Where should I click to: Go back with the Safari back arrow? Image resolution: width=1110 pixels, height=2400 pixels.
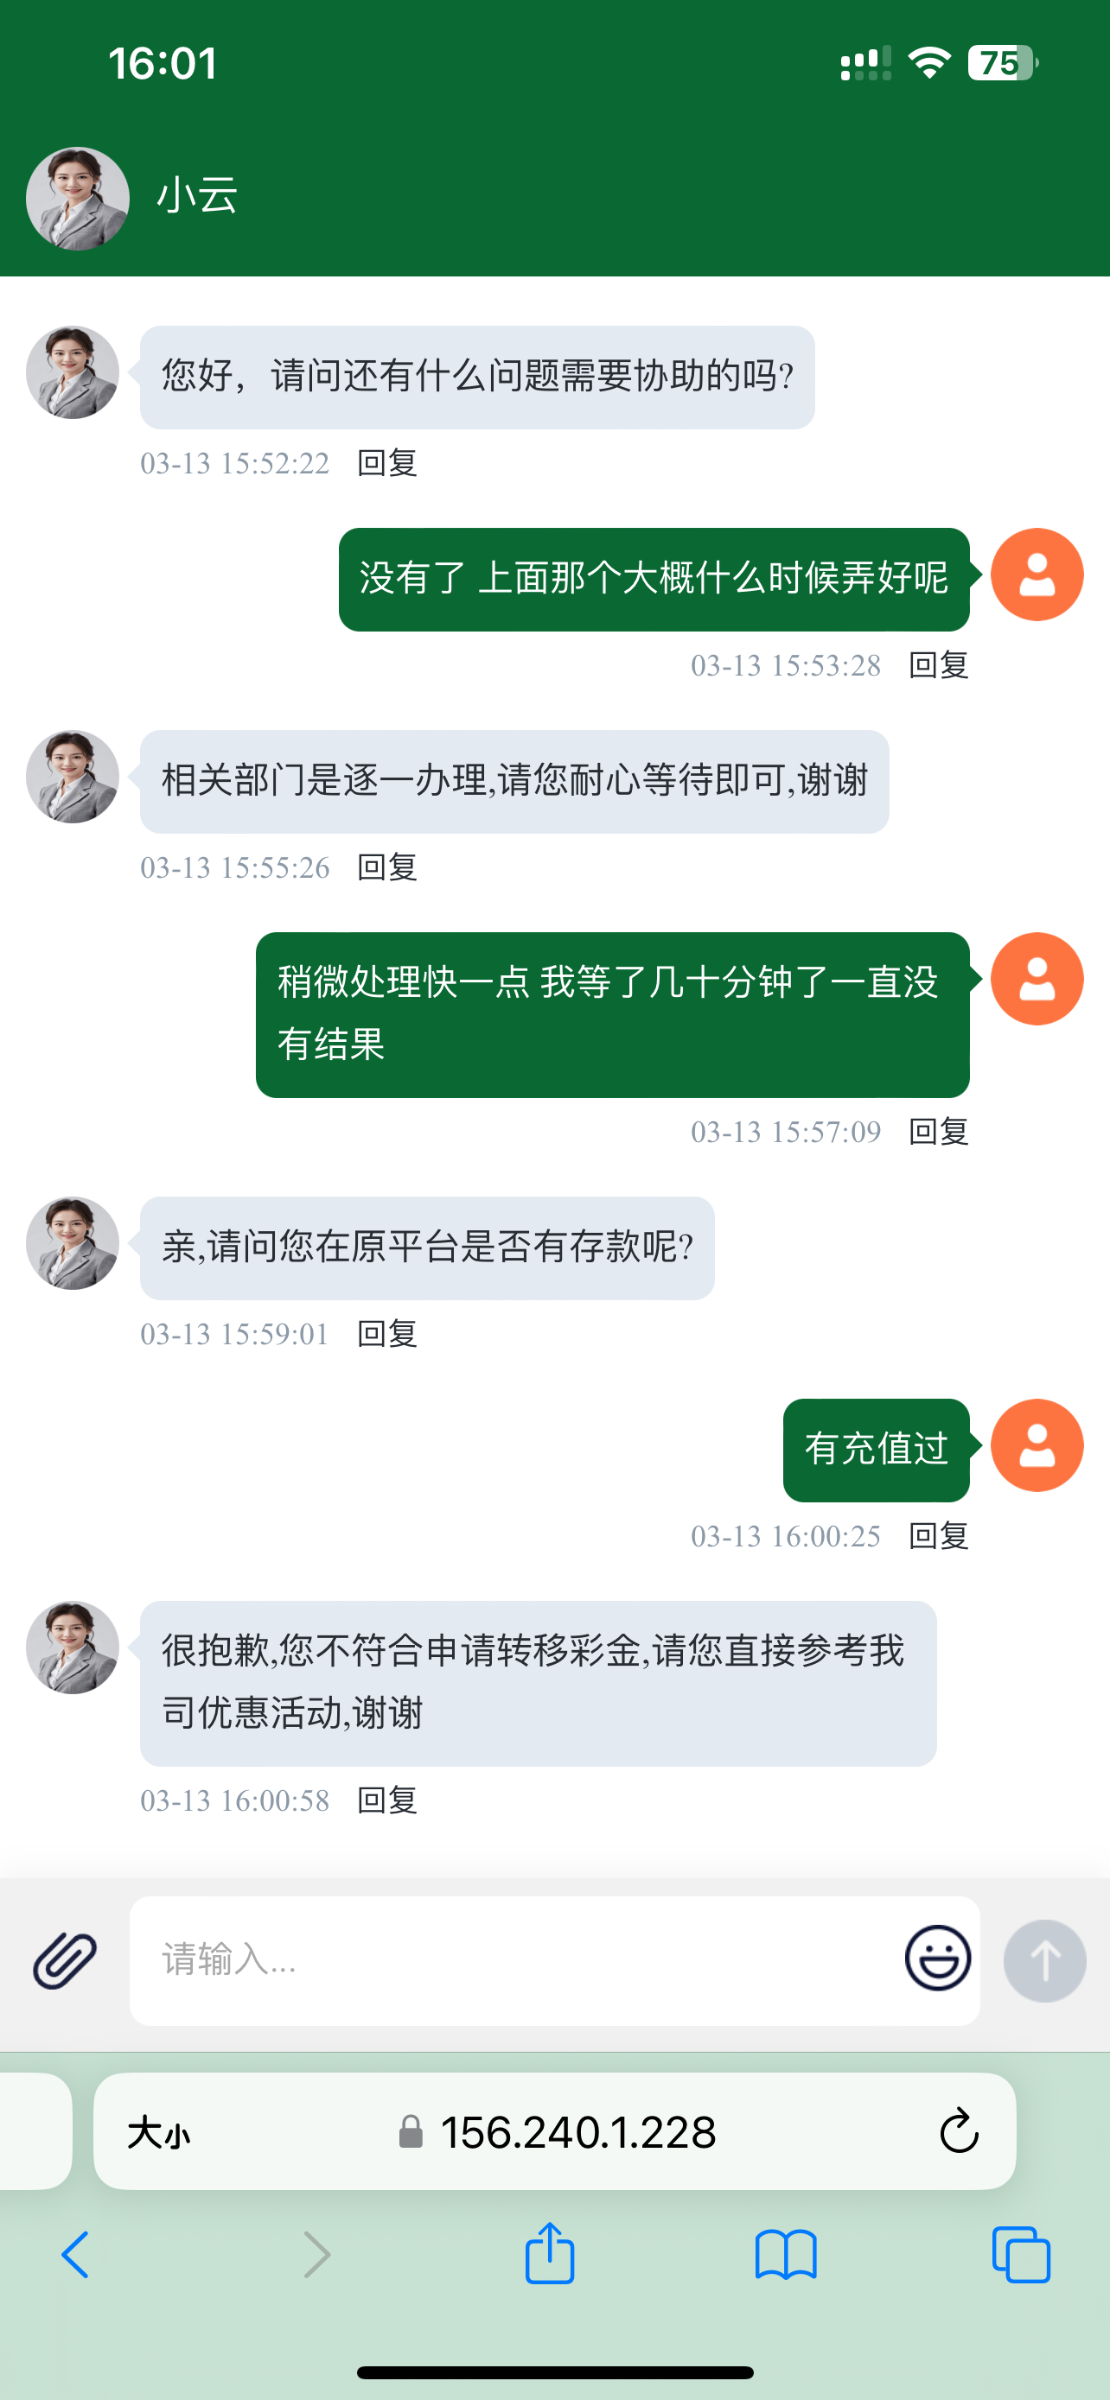click(76, 2255)
